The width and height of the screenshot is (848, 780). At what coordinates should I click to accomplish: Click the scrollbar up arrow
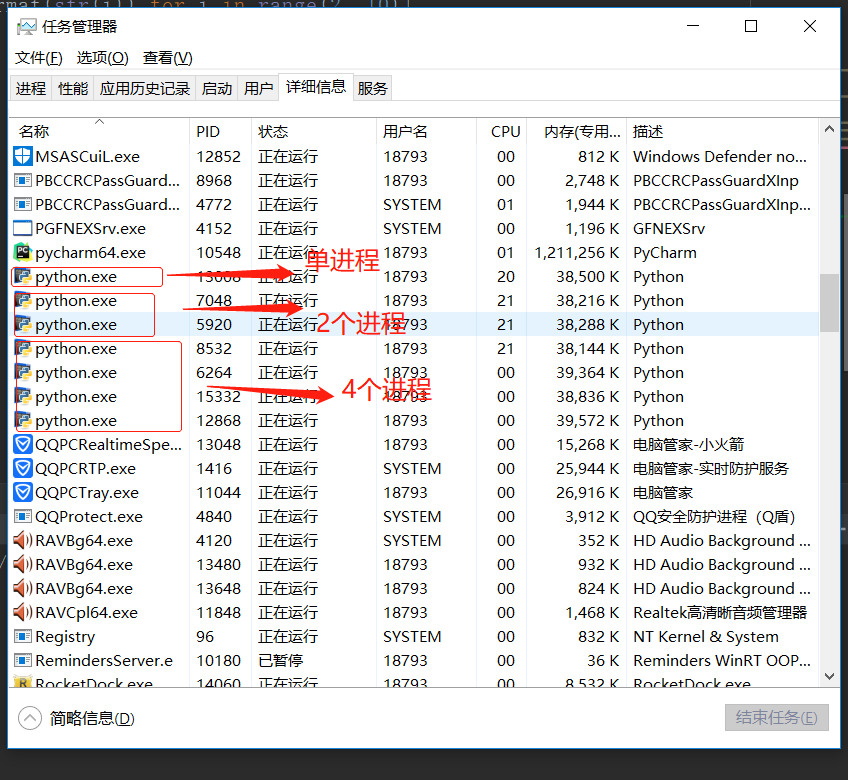(829, 129)
